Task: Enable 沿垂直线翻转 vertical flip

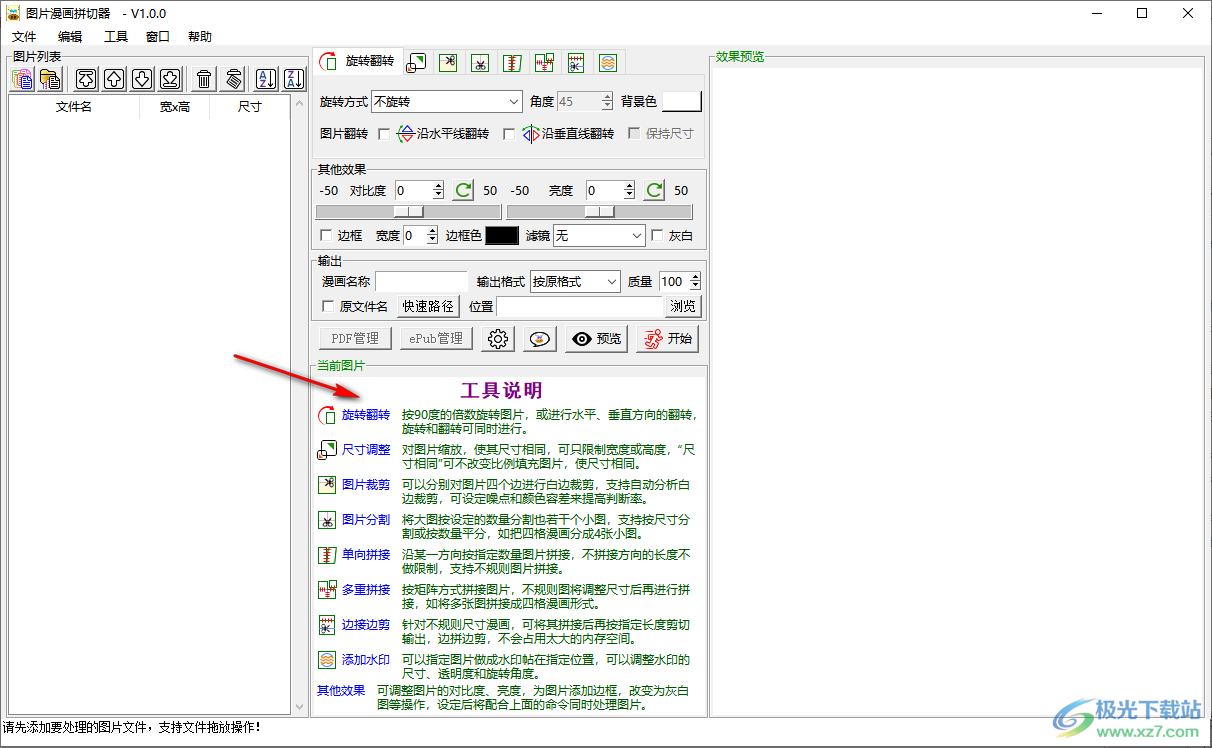Action: (x=510, y=134)
